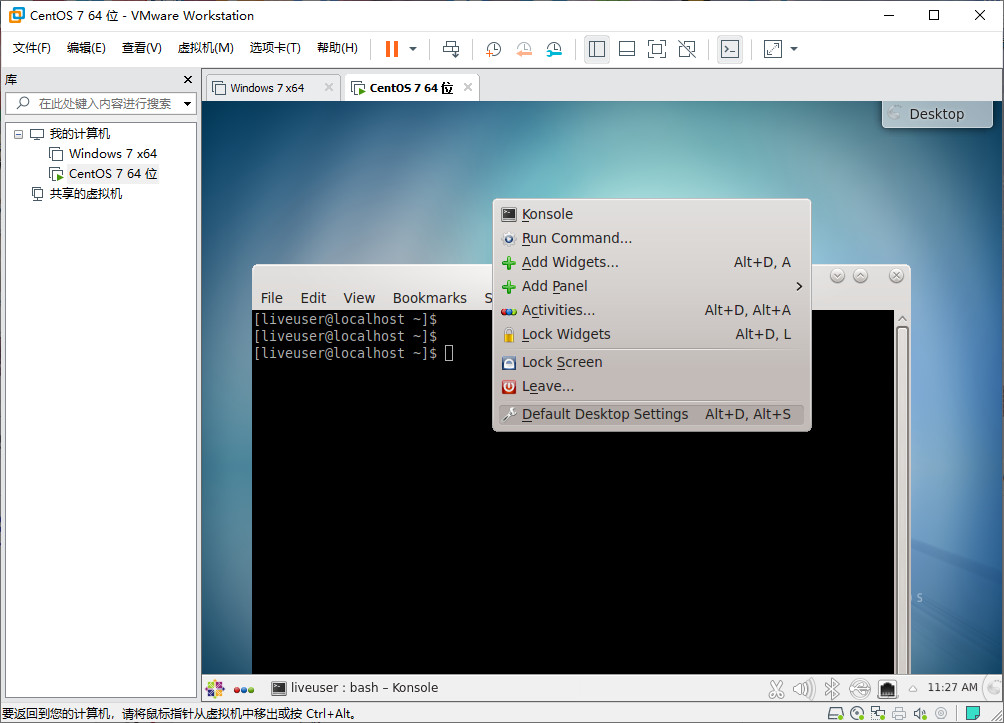Show hidden system tray icons arrow
This screenshot has width=1004, height=723.
(x=913, y=688)
